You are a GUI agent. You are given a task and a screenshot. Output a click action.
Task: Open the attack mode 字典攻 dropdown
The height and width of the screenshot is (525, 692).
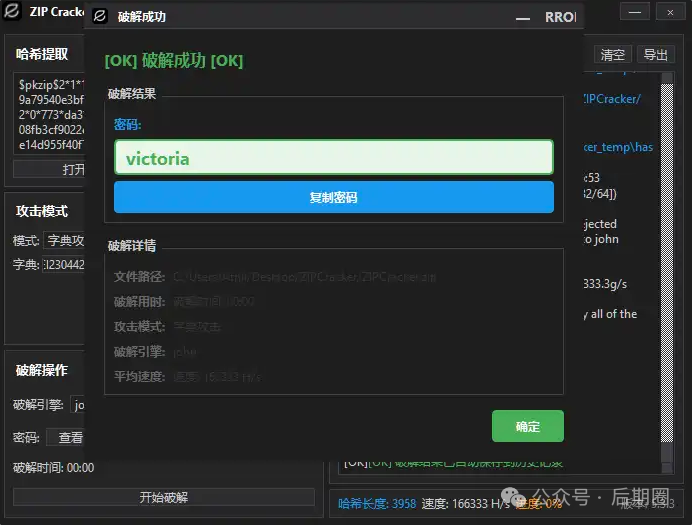coord(64,240)
